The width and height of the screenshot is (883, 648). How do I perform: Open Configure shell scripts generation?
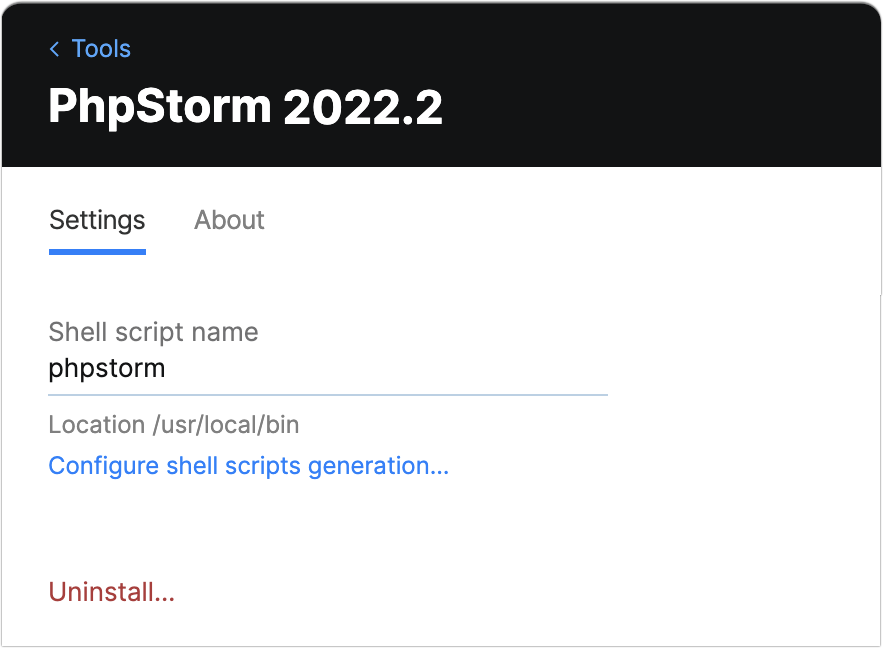tap(248, 465)
